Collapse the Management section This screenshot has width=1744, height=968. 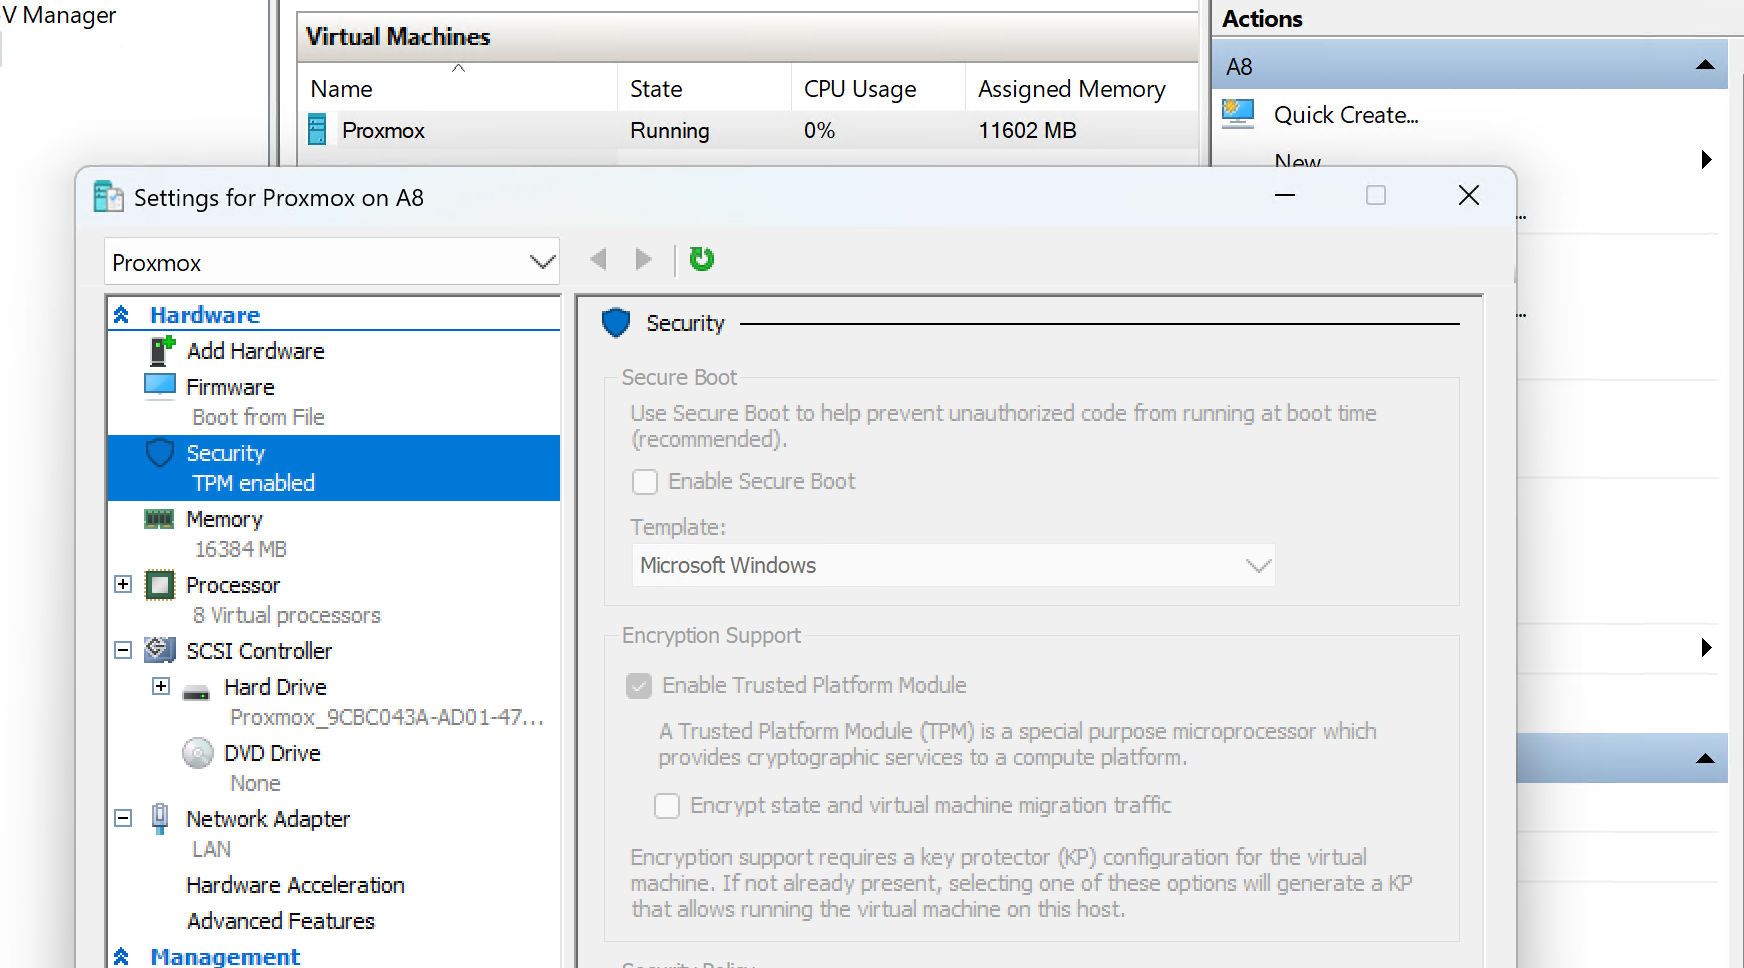121,957
